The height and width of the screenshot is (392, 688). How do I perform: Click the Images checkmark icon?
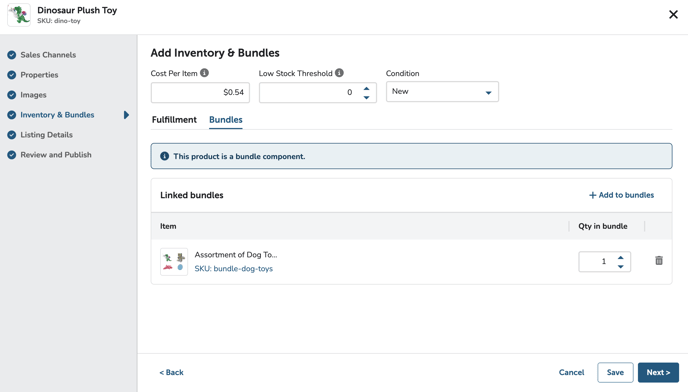[x=12, y=95]
